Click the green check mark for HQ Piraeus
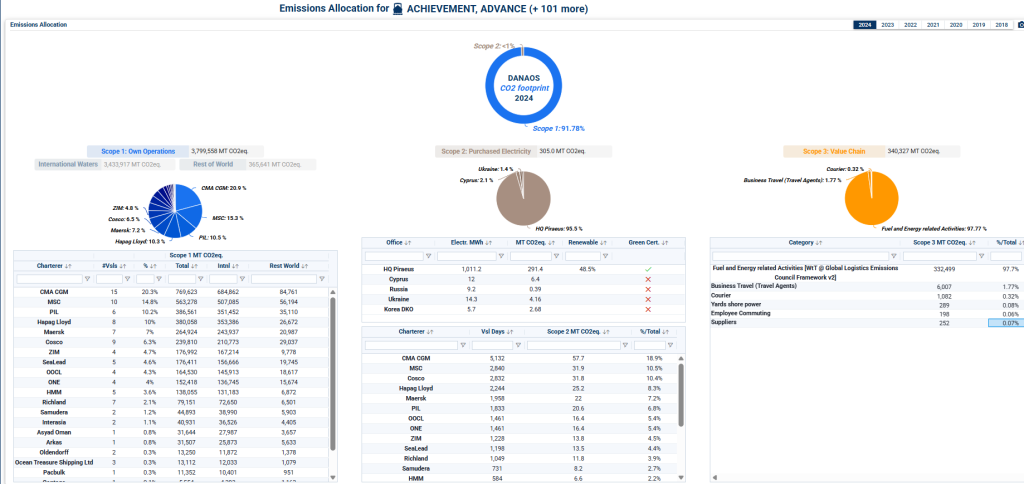Image resolution: width=1024 pixels, height=484 pixels. tap(648, 269)
